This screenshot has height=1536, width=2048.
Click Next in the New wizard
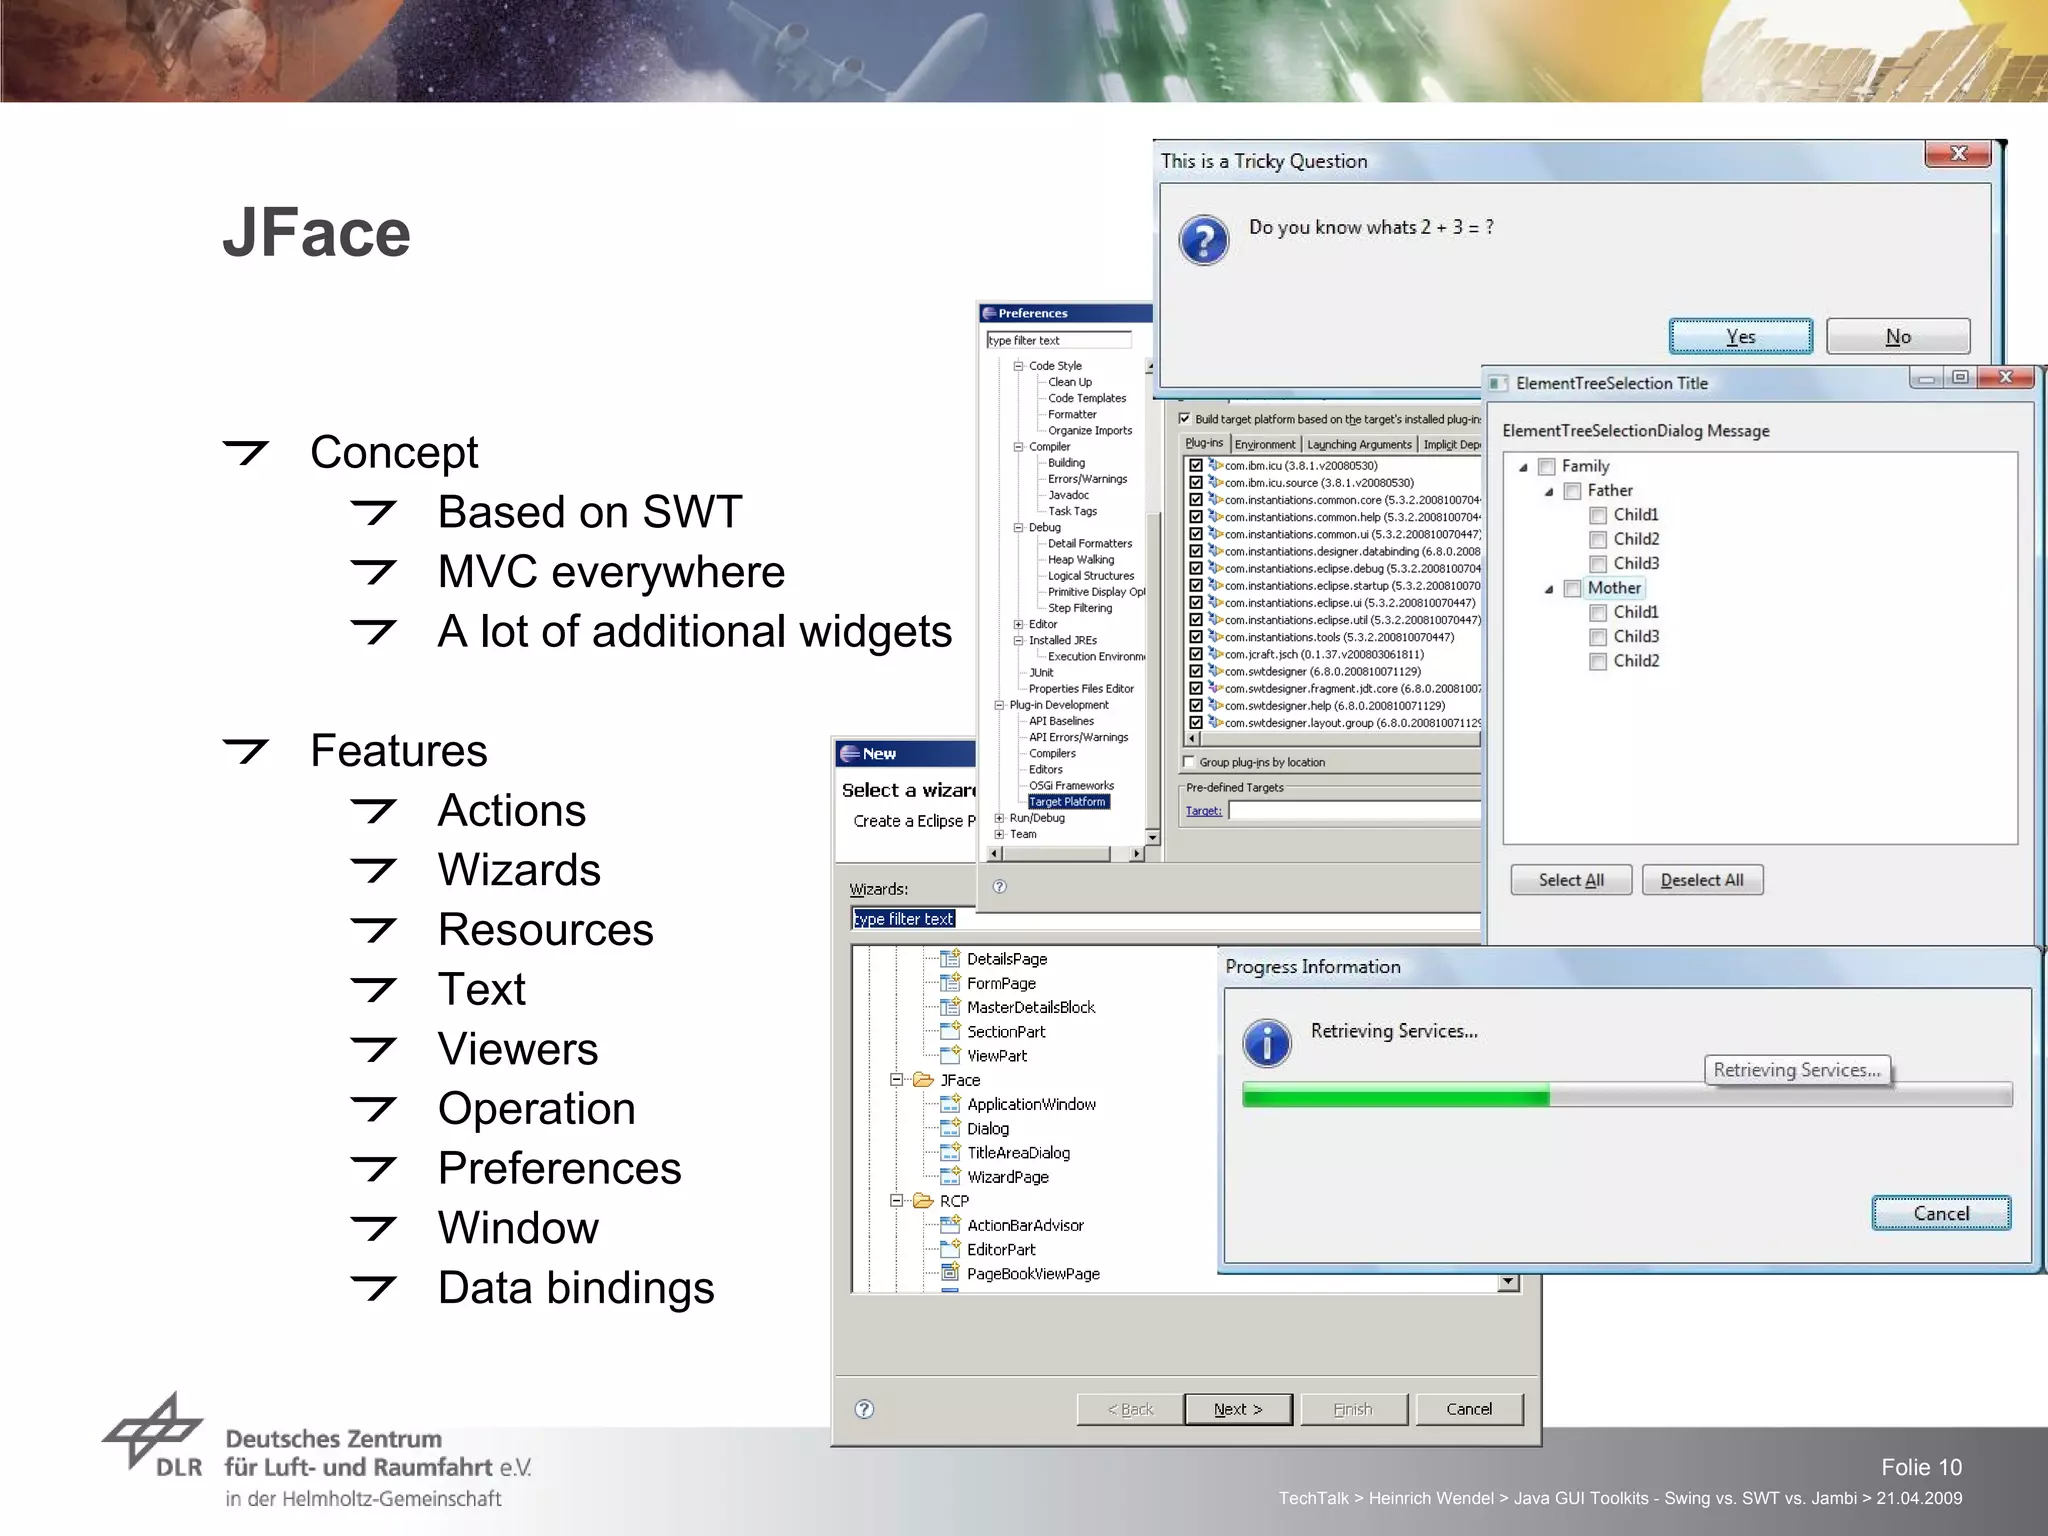point(1238,1409)
